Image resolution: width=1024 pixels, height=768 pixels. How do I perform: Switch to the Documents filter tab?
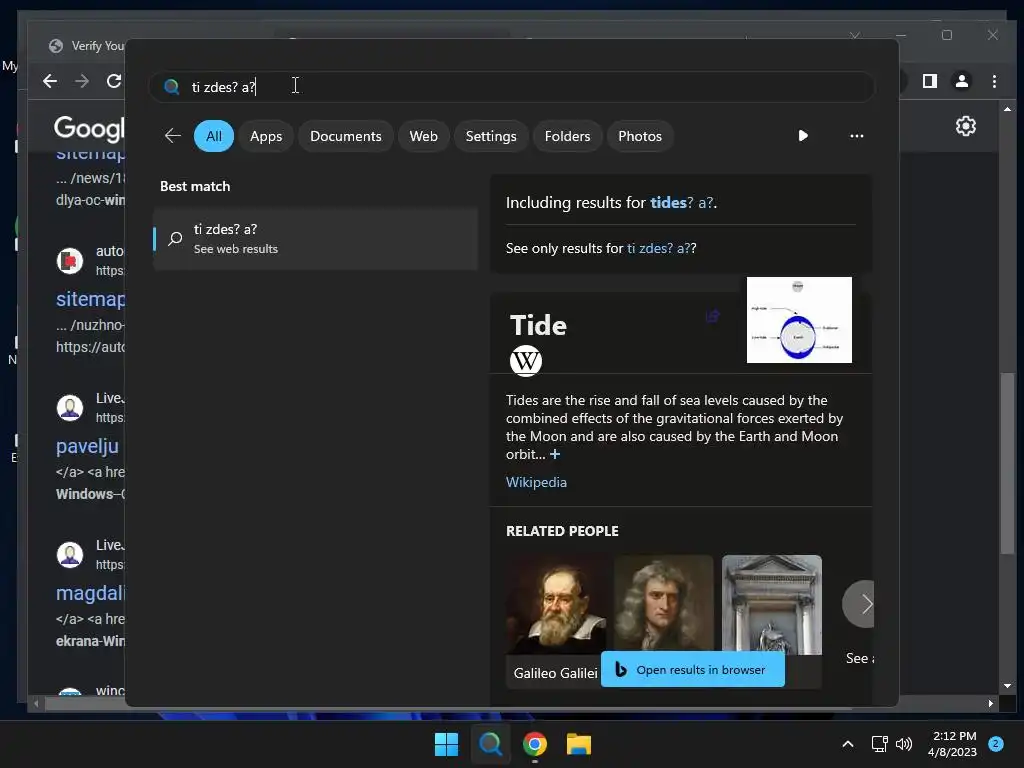coord(345,136)
